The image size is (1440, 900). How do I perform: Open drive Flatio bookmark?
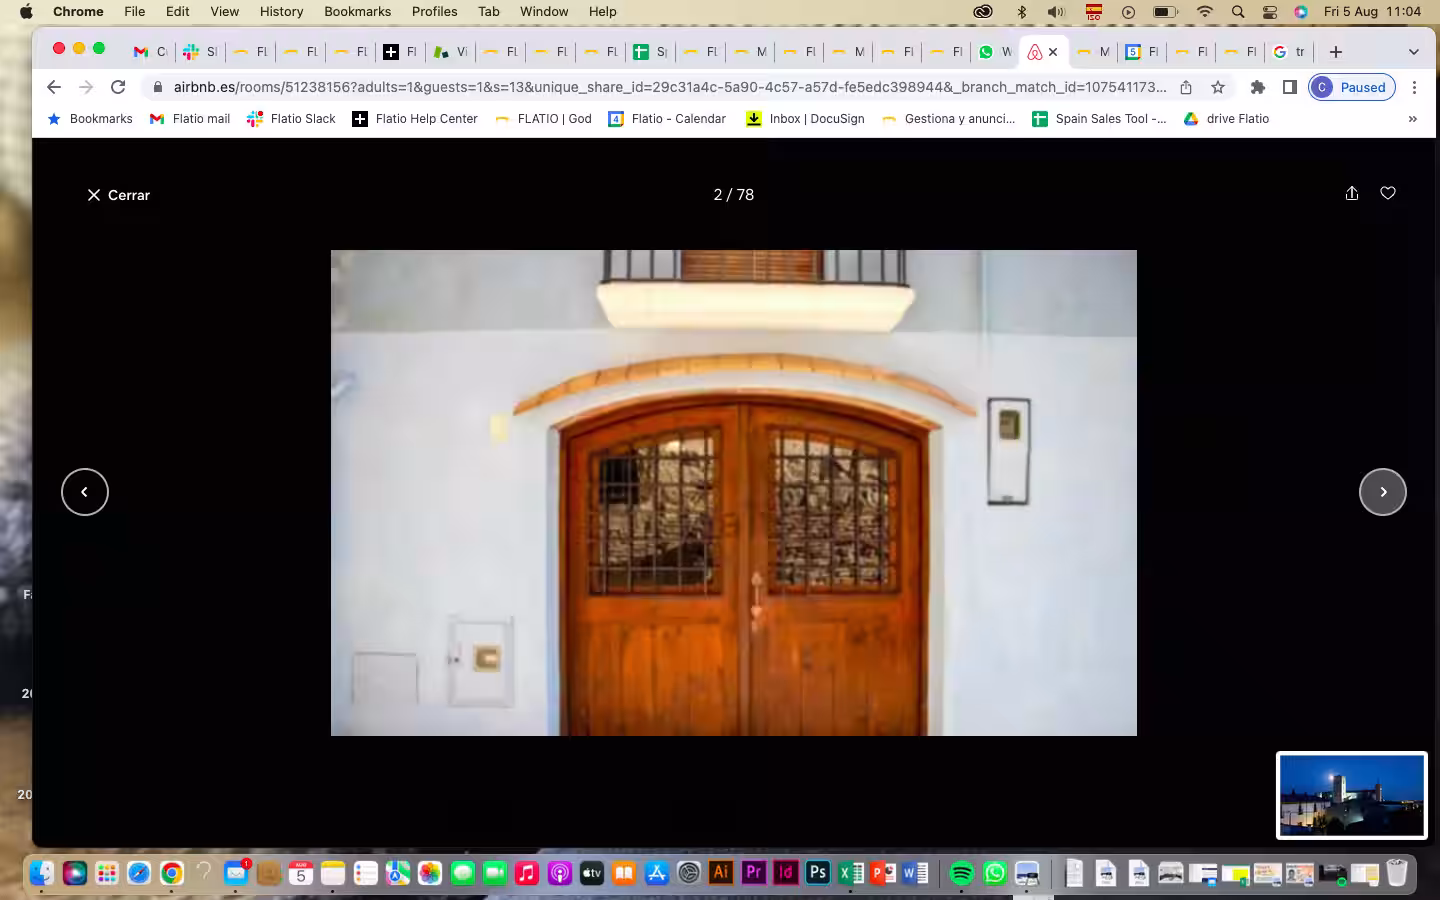coord(1226,119)
